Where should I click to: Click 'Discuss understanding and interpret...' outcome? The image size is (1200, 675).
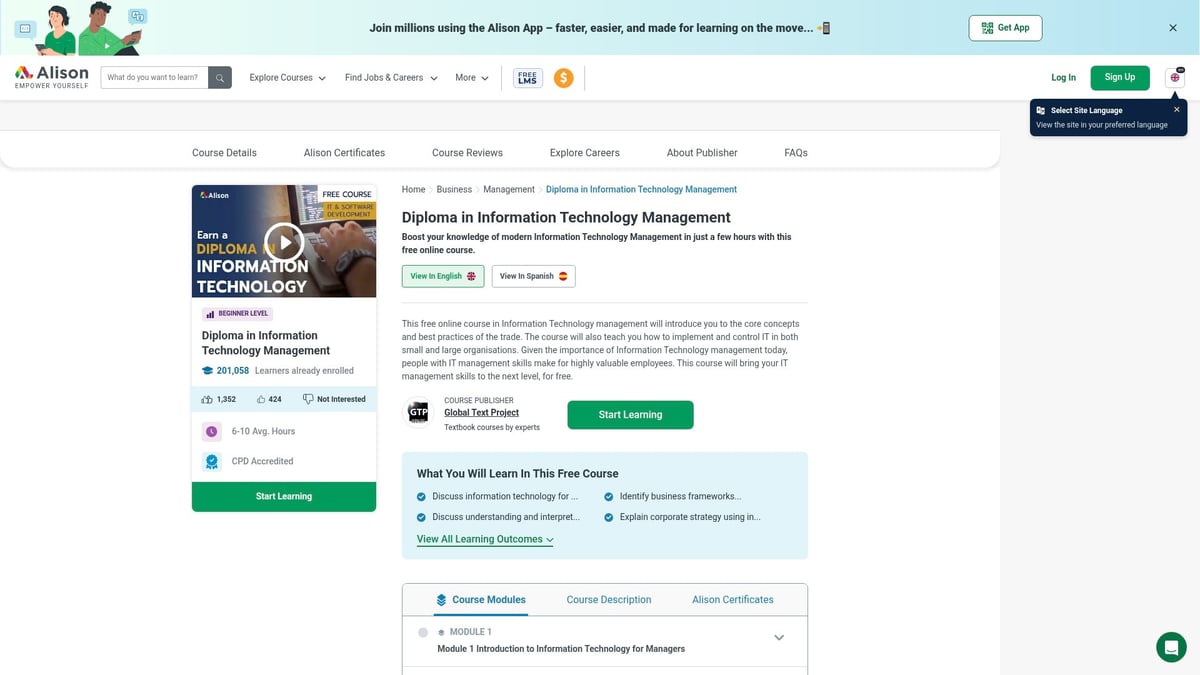tap(506, 517)
